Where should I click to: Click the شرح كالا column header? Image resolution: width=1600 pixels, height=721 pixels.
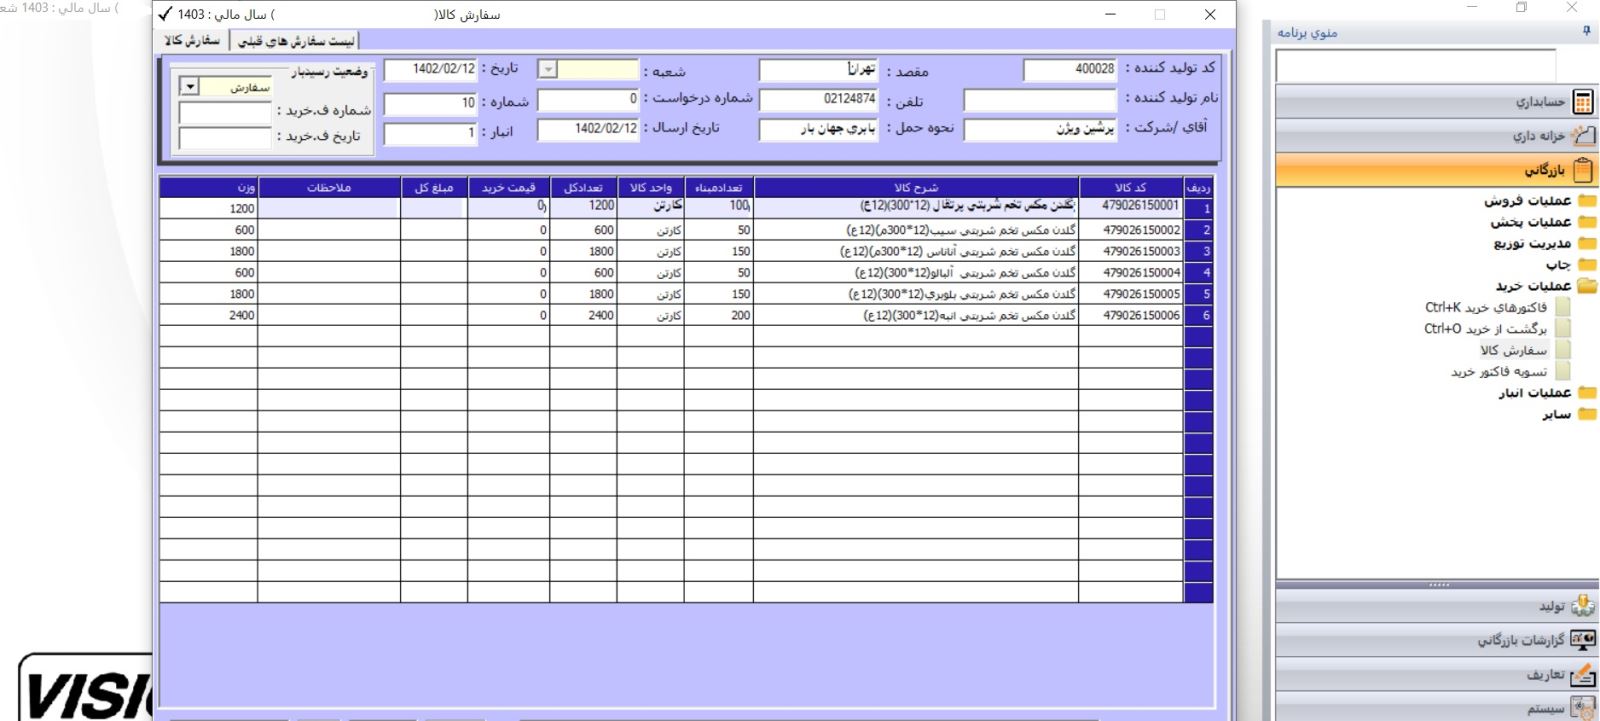point(916,188)
